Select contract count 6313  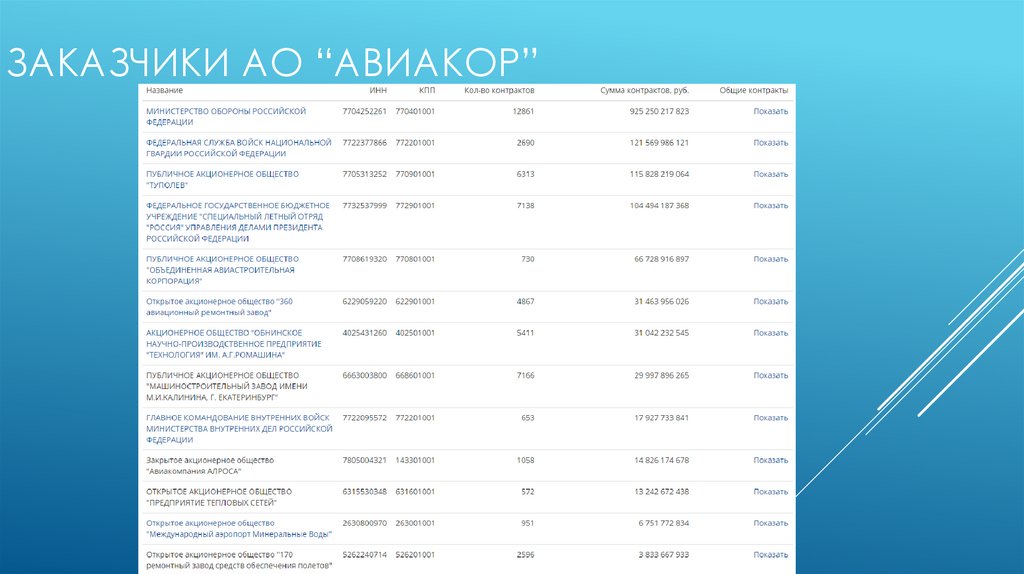pos(525,174)
